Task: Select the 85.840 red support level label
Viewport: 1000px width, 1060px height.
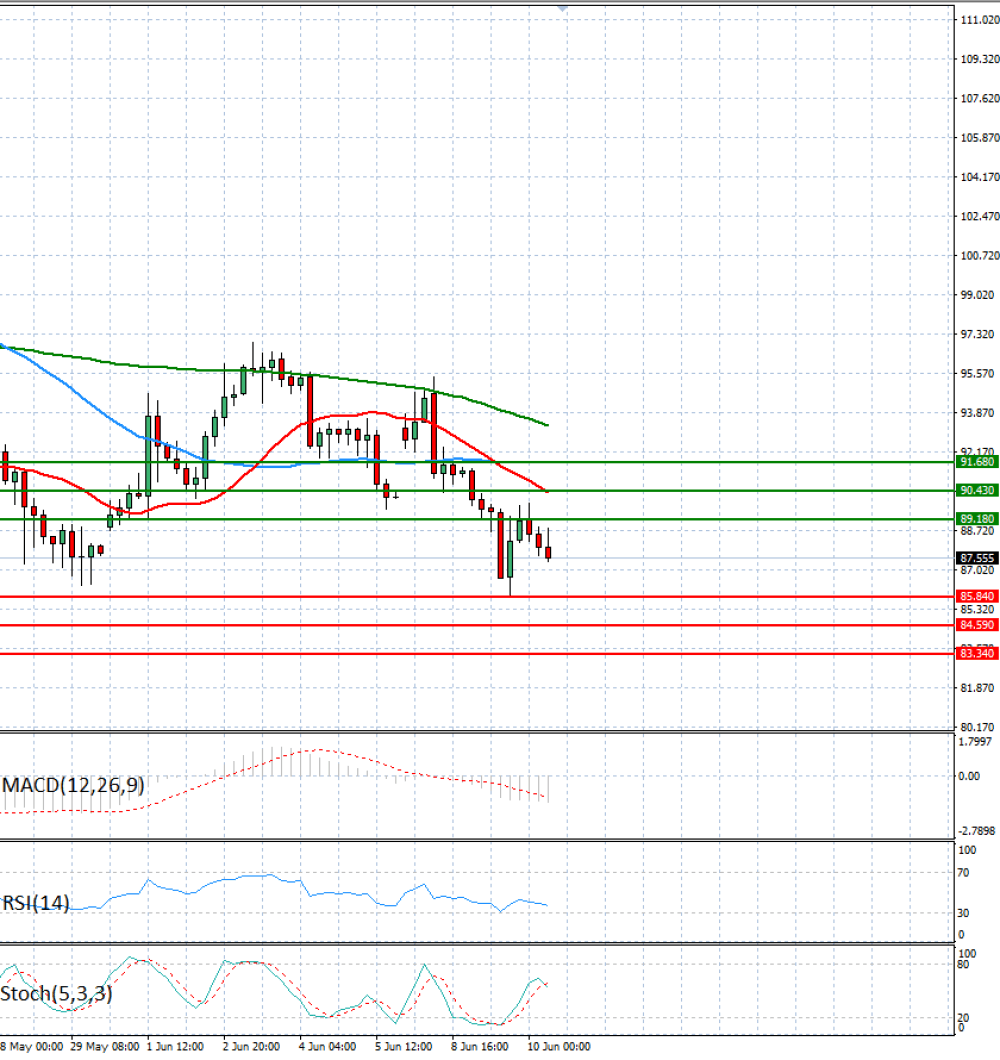Action: click(x=977, y=596)
